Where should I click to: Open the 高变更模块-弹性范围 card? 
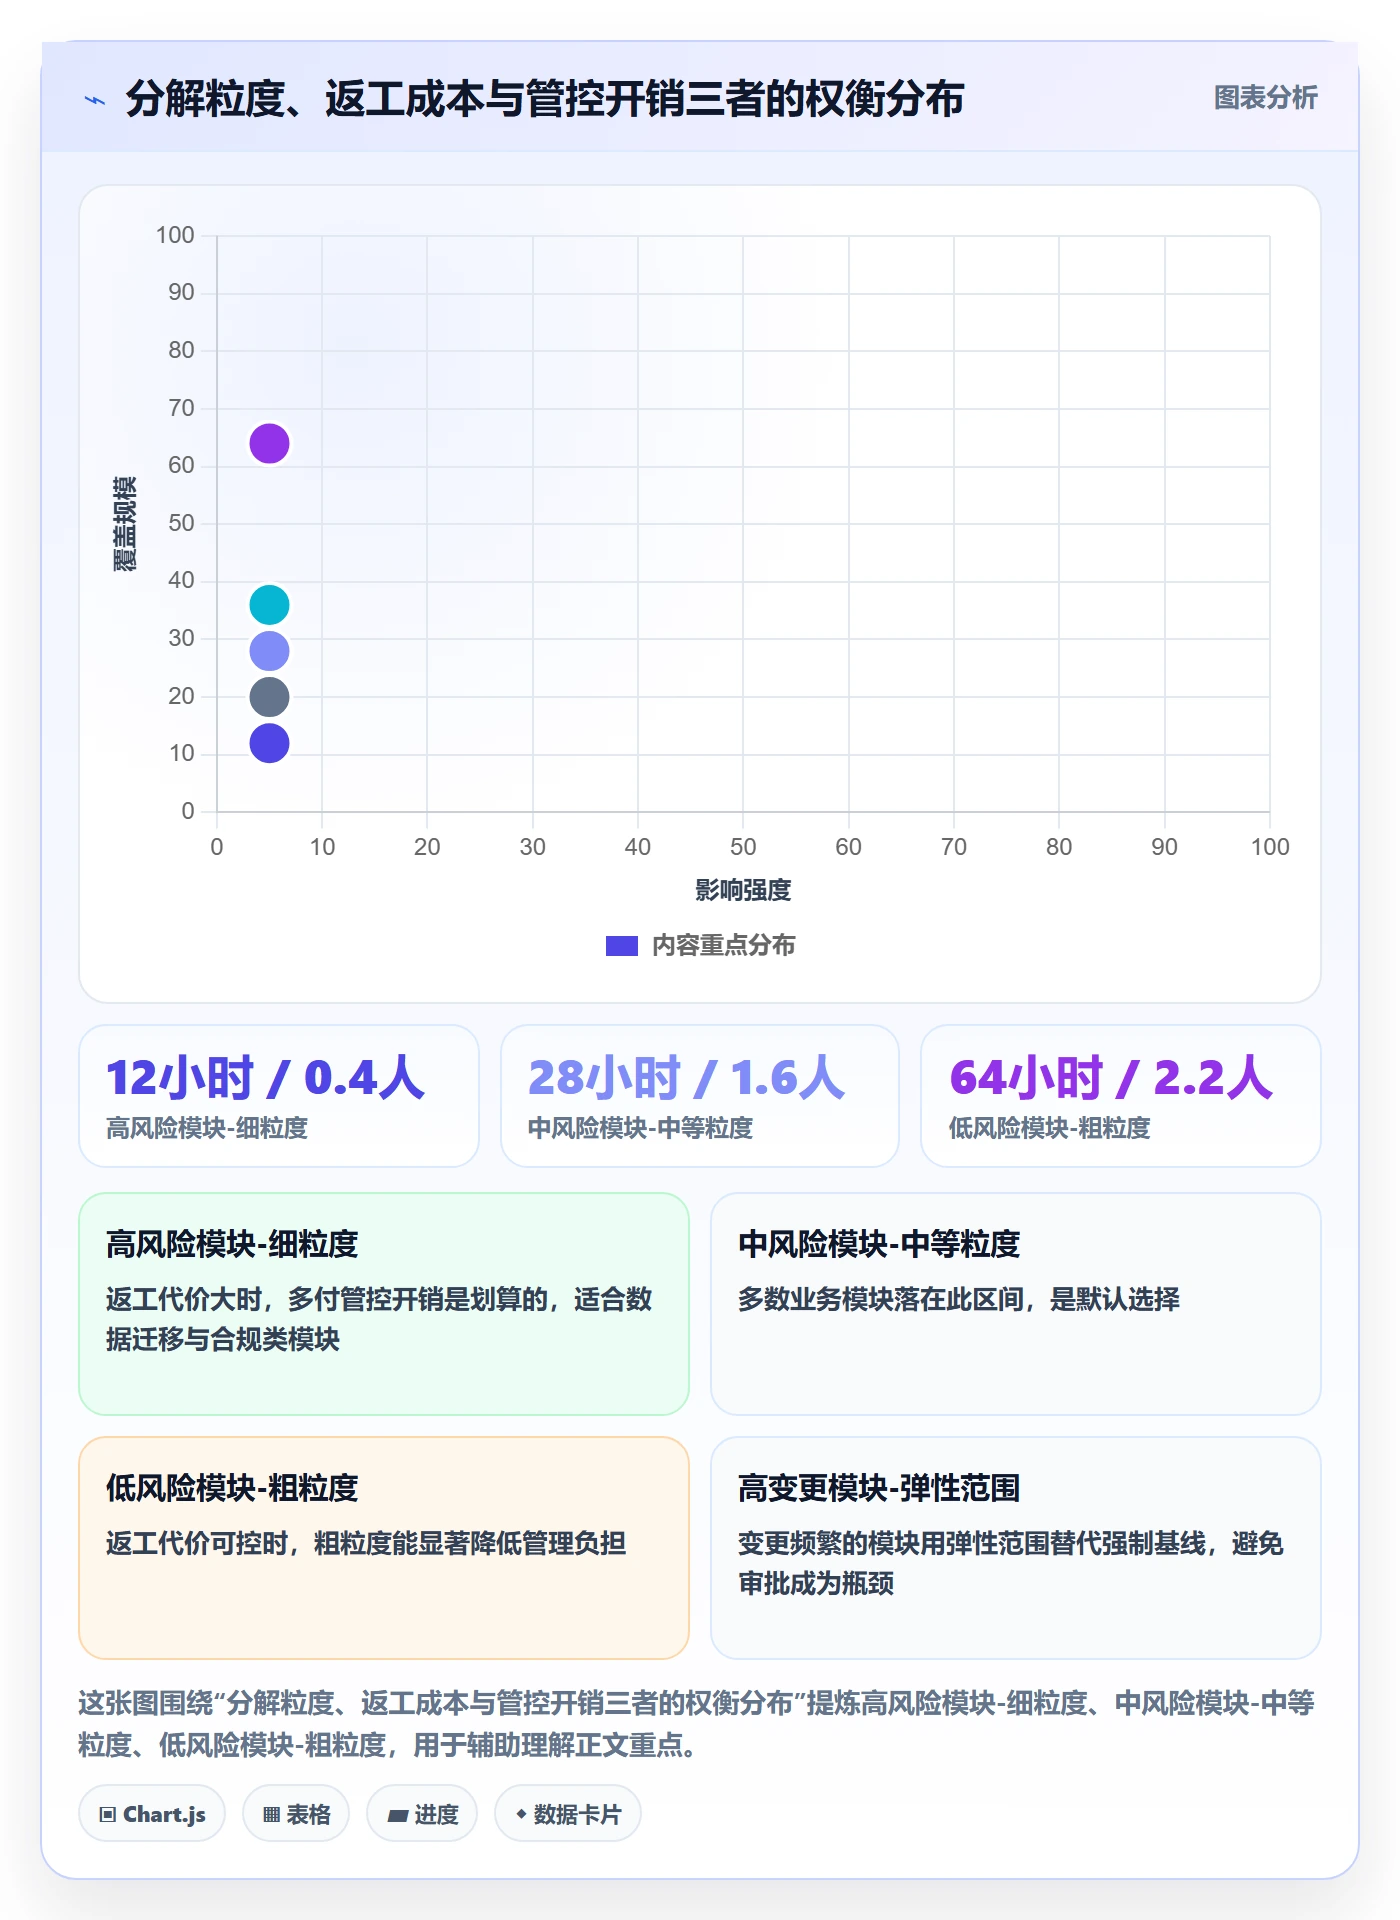tap(1016, 1547)
